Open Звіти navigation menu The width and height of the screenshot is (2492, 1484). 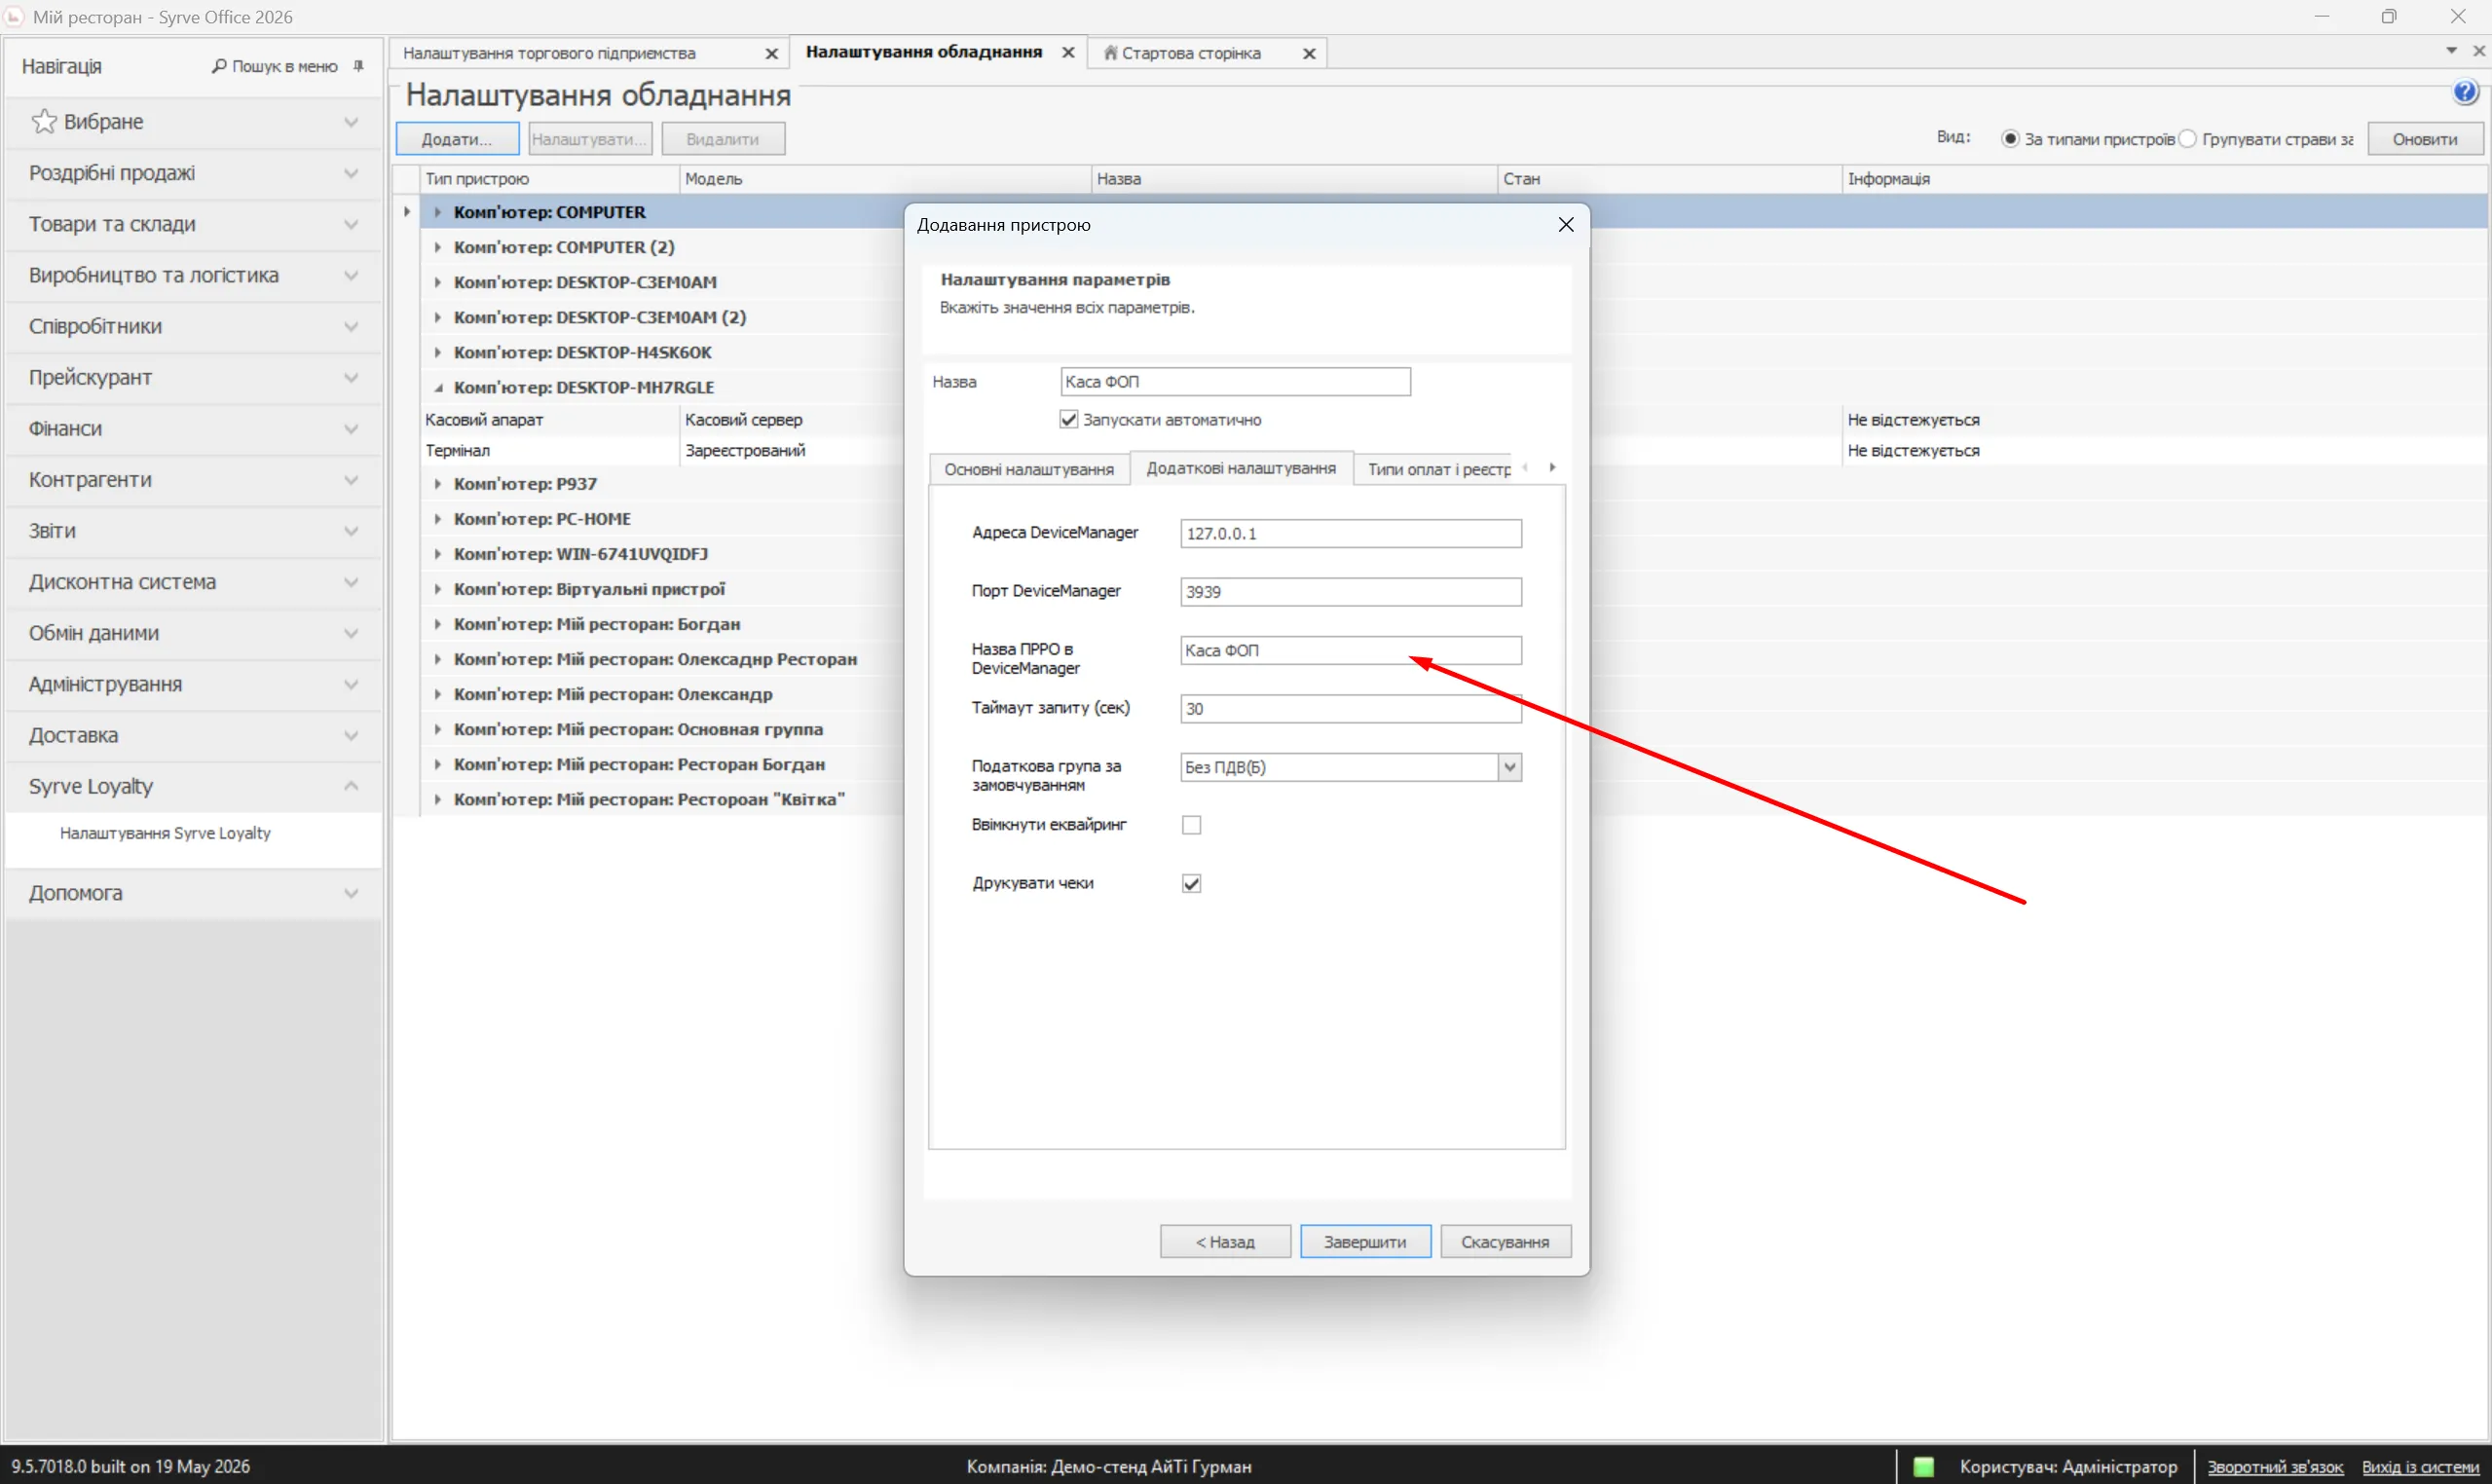click(x=193, y=531)
